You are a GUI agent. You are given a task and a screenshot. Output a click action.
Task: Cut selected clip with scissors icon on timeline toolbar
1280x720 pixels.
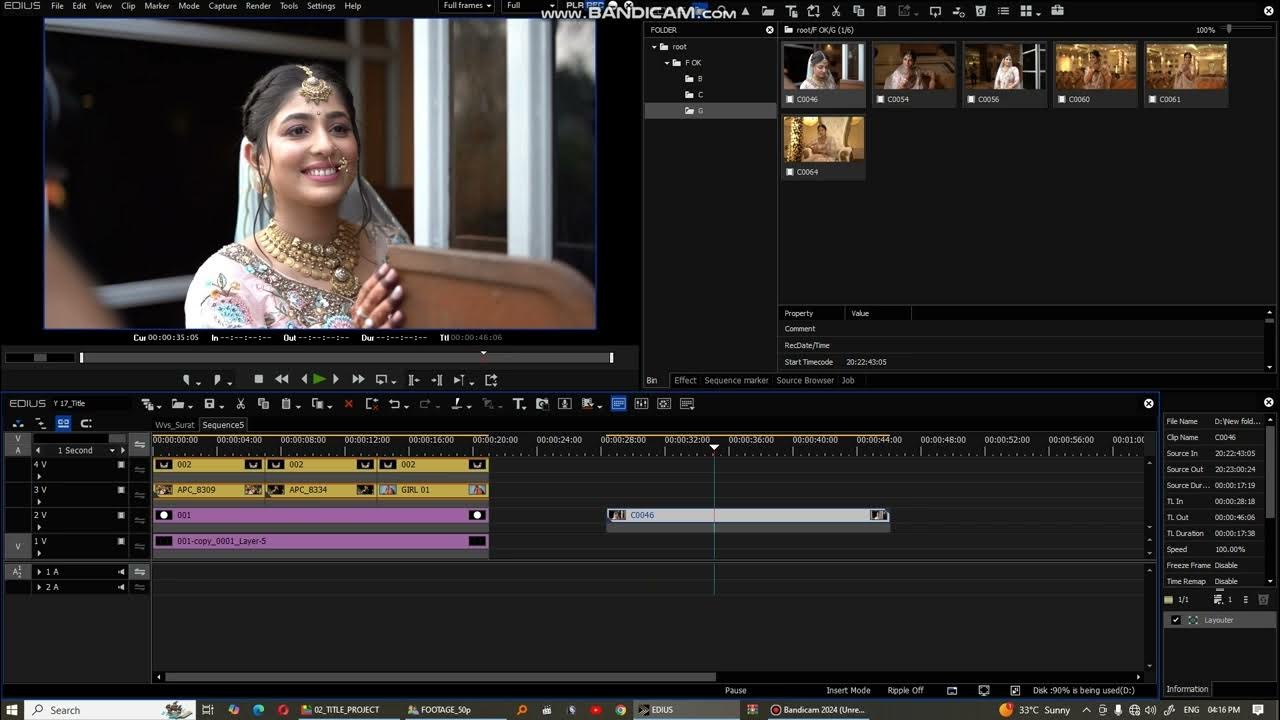pos(240,404)
